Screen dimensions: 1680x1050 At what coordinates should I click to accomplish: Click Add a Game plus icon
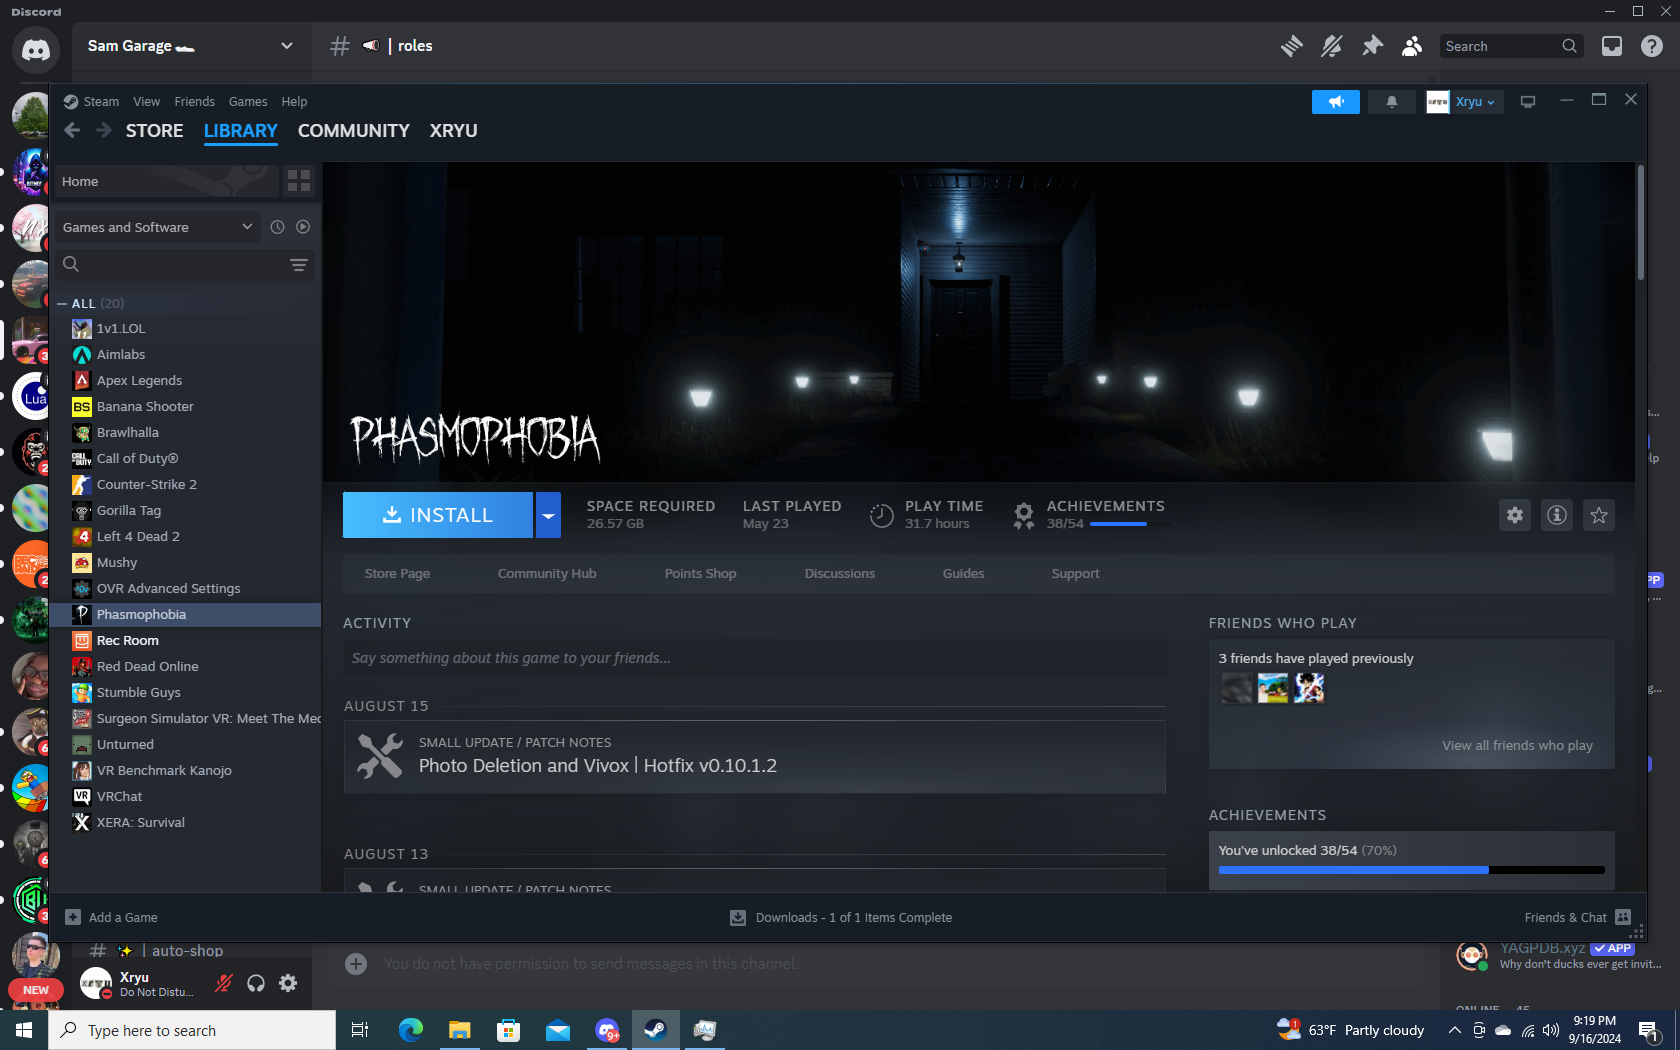tap(73, 917)
